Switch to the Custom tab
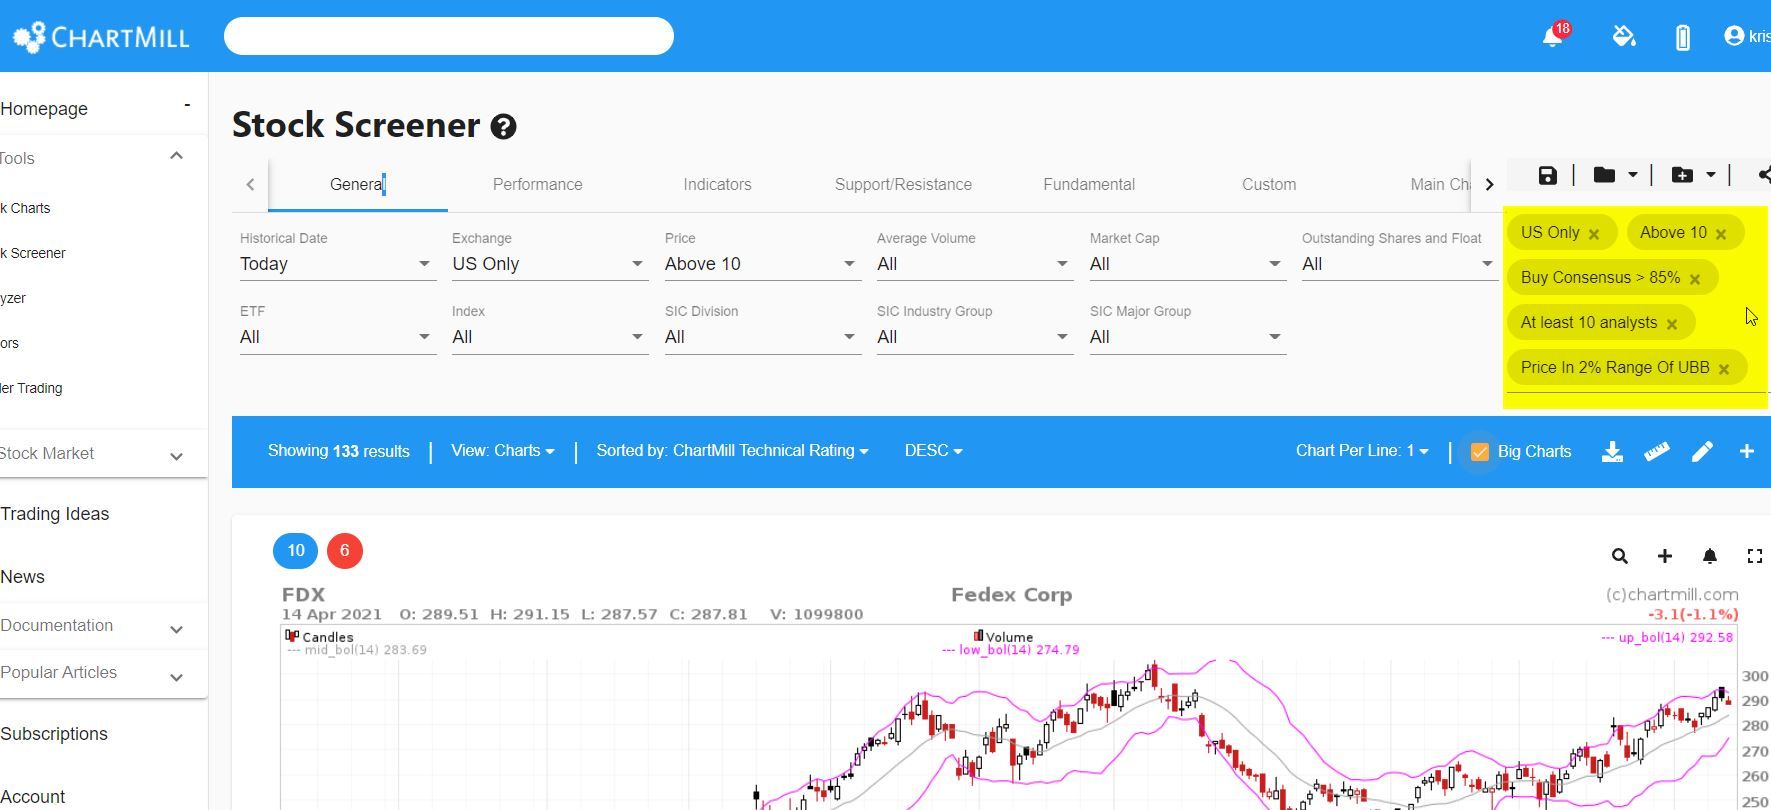1771x810 pixels. [1269, 184]
